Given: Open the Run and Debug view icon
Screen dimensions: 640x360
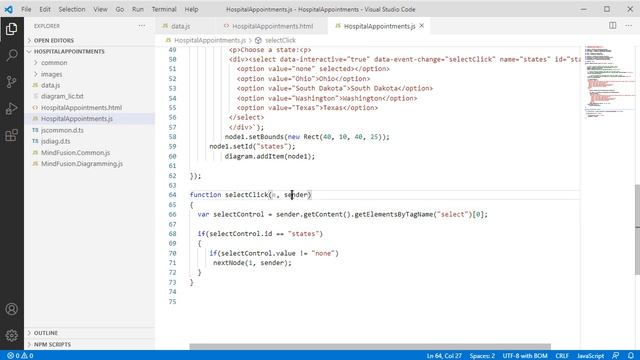Looking at the screenshot, I should [11, 109].
